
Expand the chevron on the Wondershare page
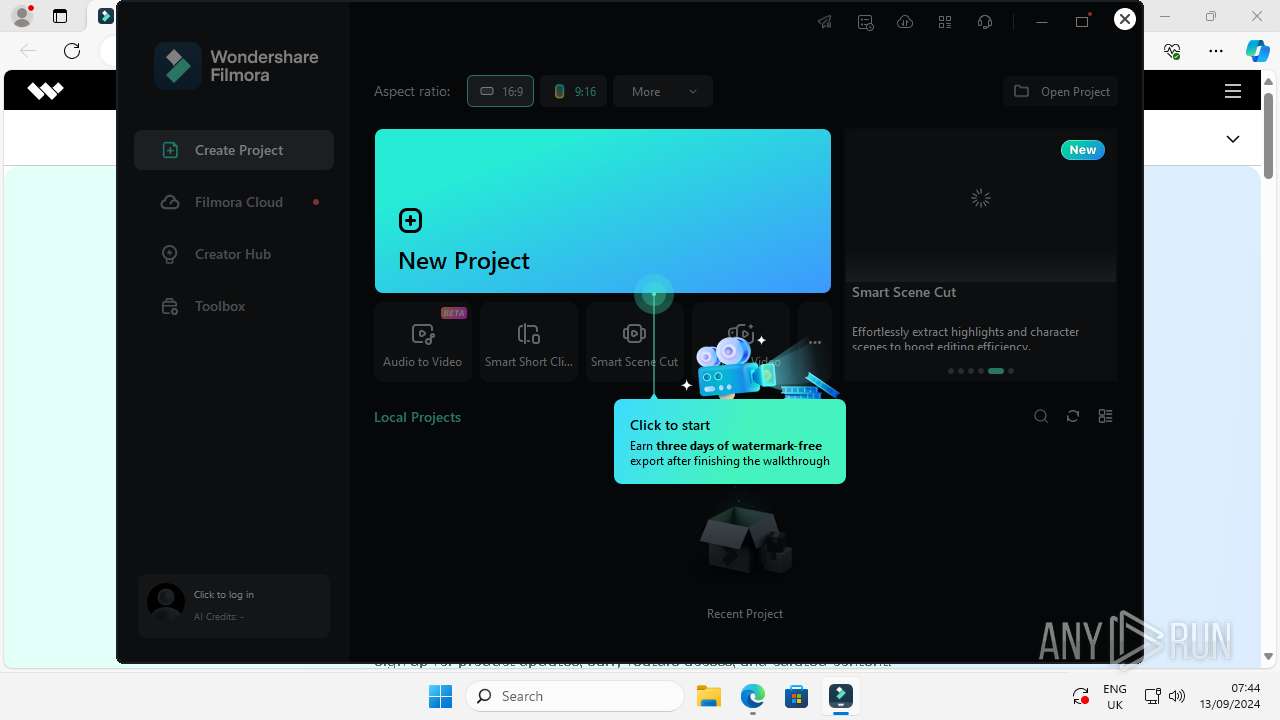click(x=1233, y=139)
